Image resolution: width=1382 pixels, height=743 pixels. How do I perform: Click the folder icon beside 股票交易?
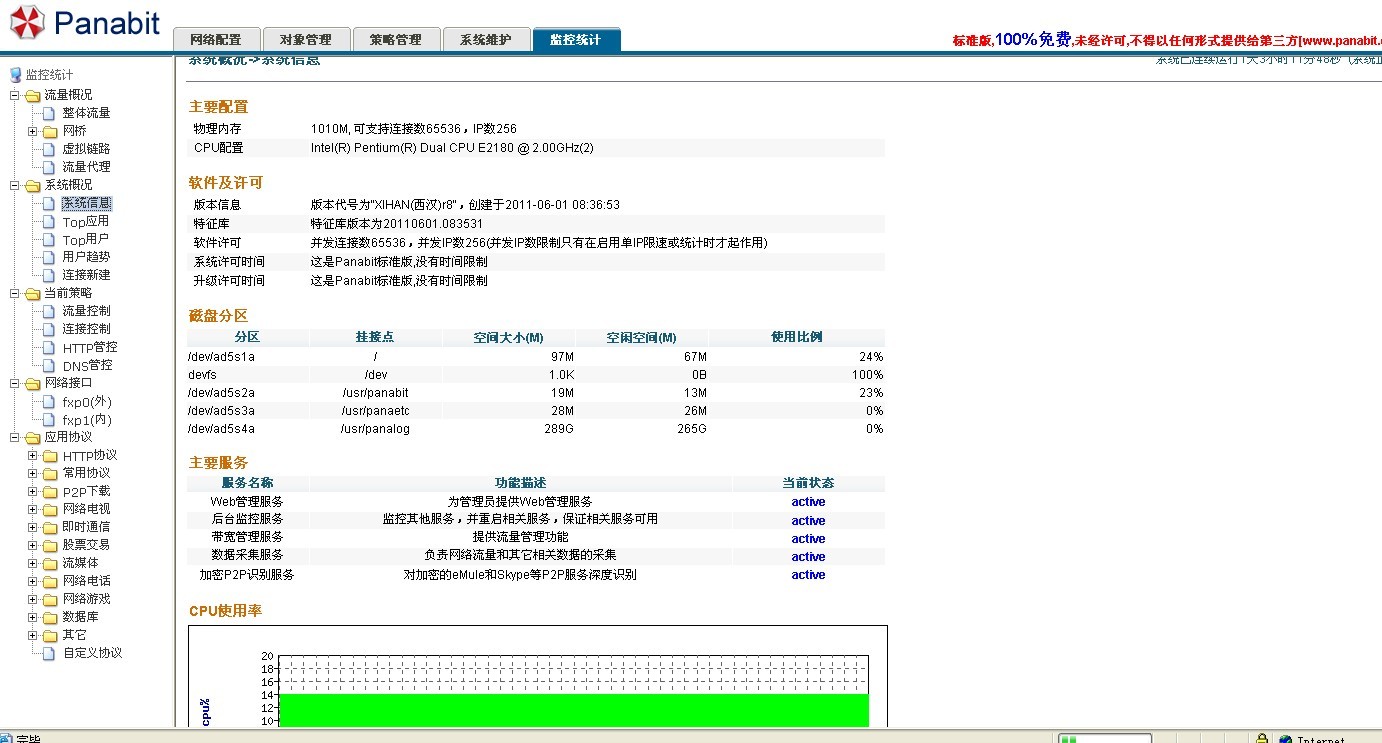point(50,545)
